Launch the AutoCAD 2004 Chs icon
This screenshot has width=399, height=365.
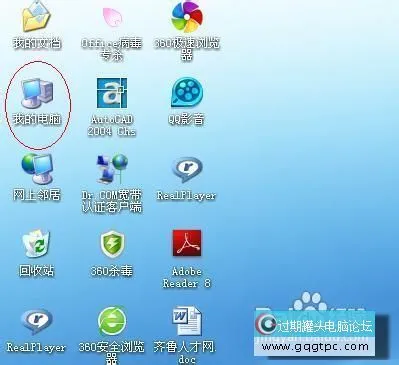click(112, 93)
